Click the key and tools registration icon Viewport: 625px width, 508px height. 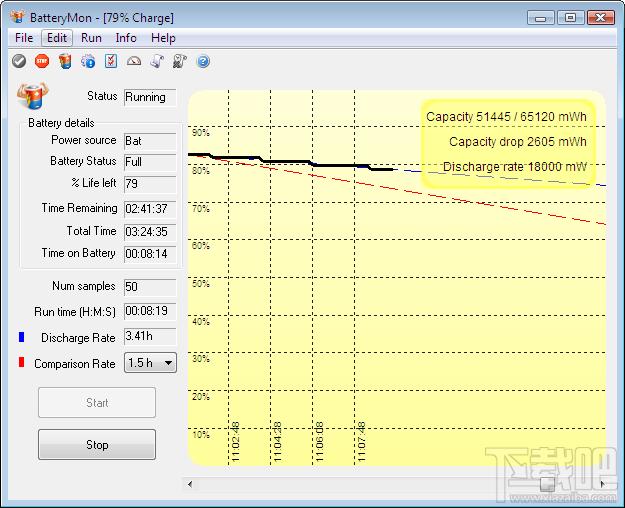pos(180,61)
